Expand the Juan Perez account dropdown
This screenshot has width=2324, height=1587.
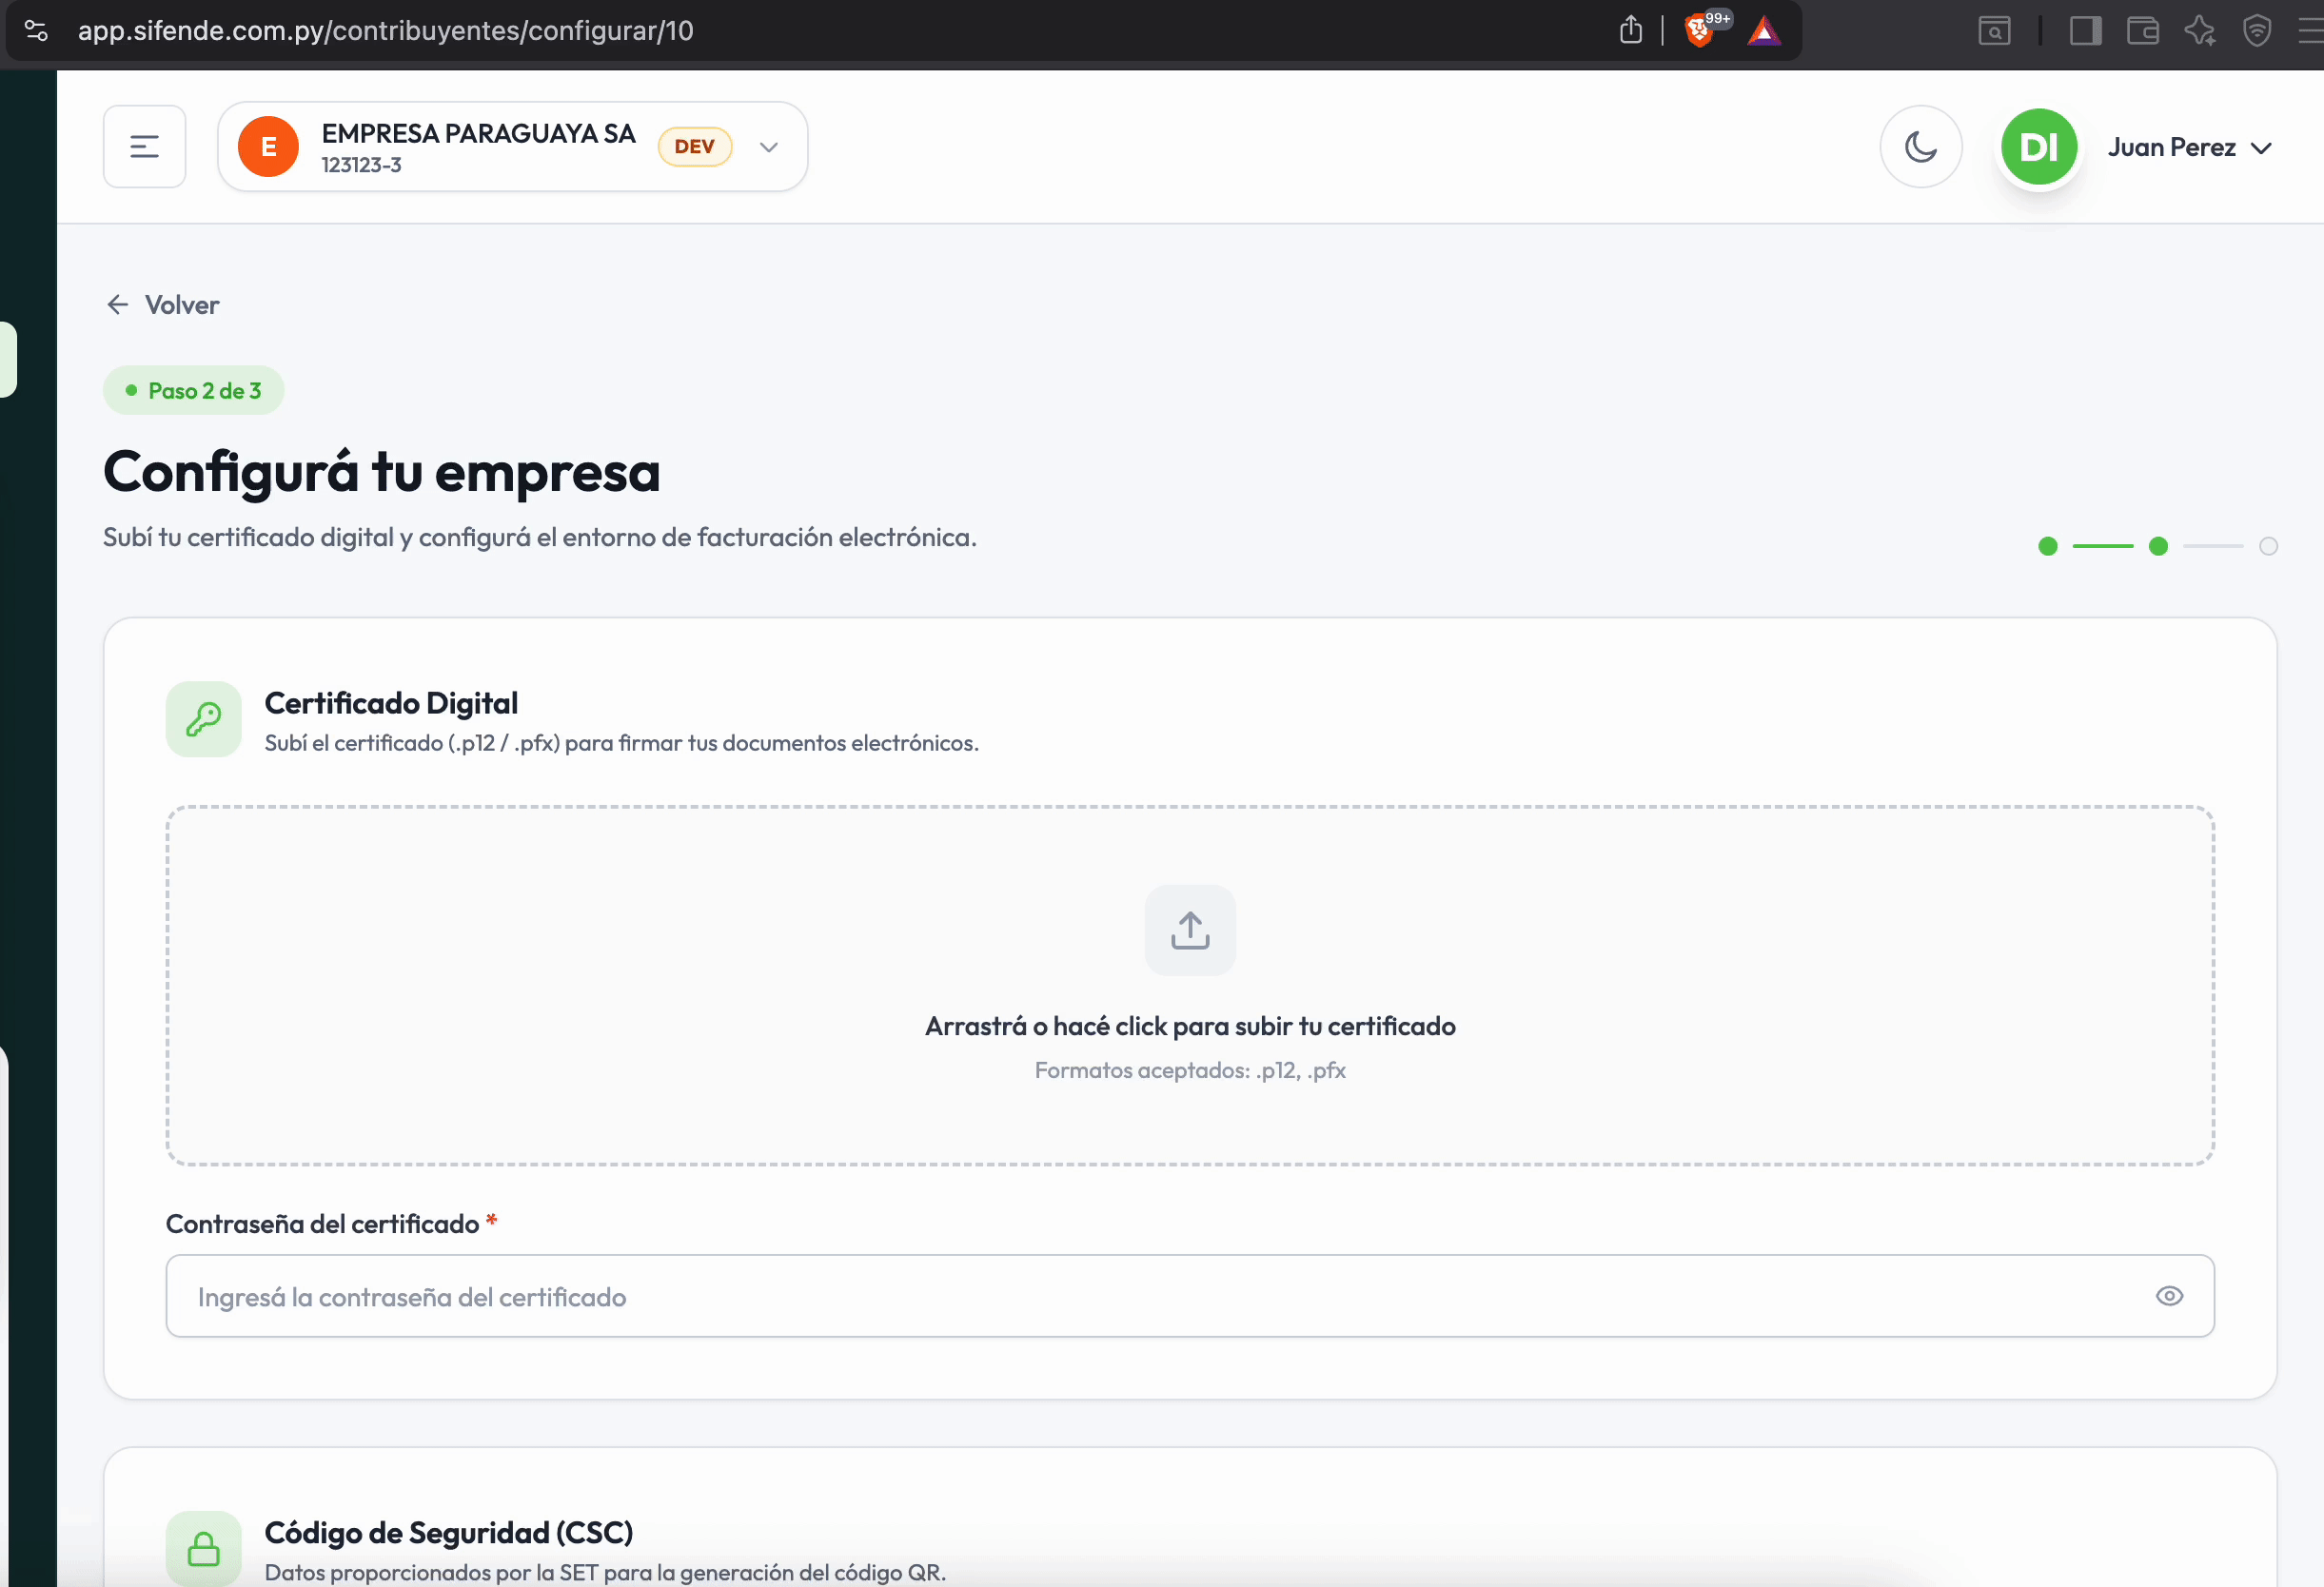[x=2190, y=148]
